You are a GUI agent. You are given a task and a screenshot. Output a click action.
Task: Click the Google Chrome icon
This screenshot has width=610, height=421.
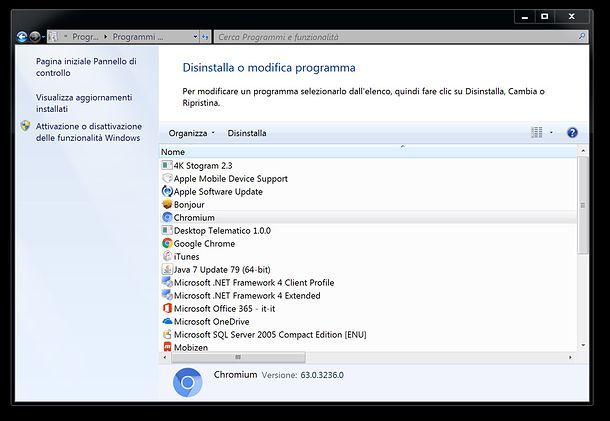(167, 244)
